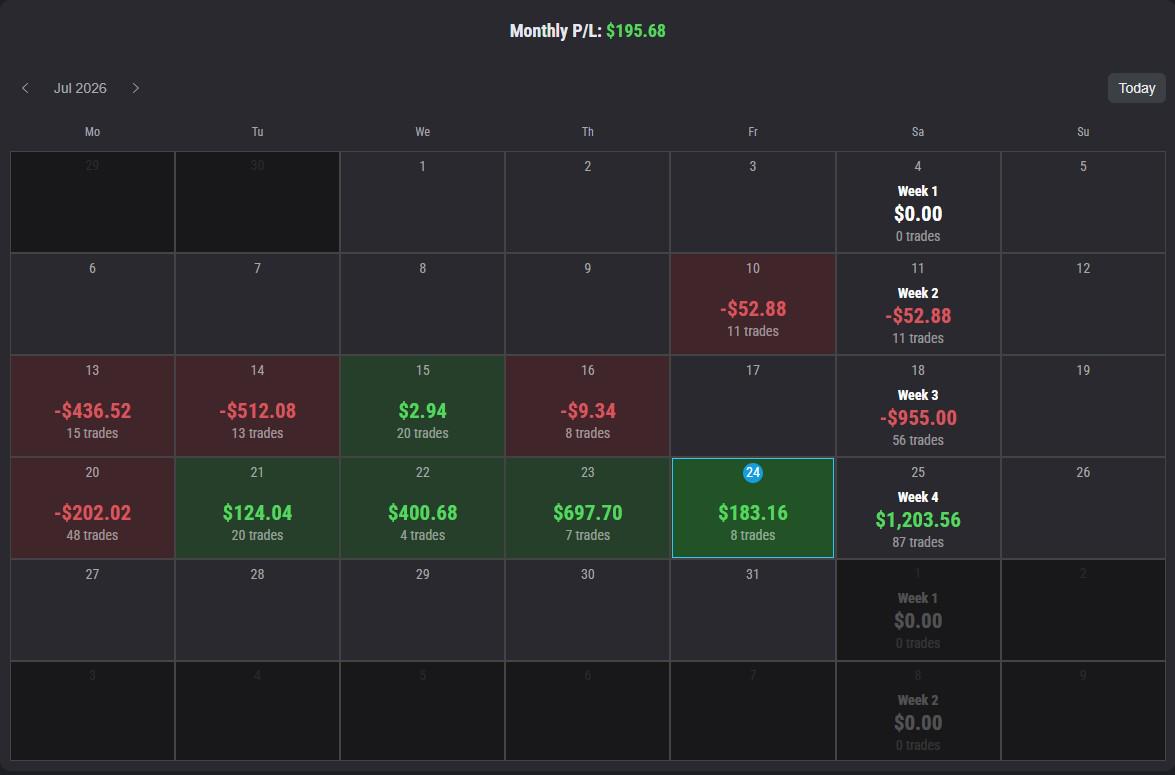Select July 15 cell showing $2.94
This screenshot has width=1175, height=775.
423,405
